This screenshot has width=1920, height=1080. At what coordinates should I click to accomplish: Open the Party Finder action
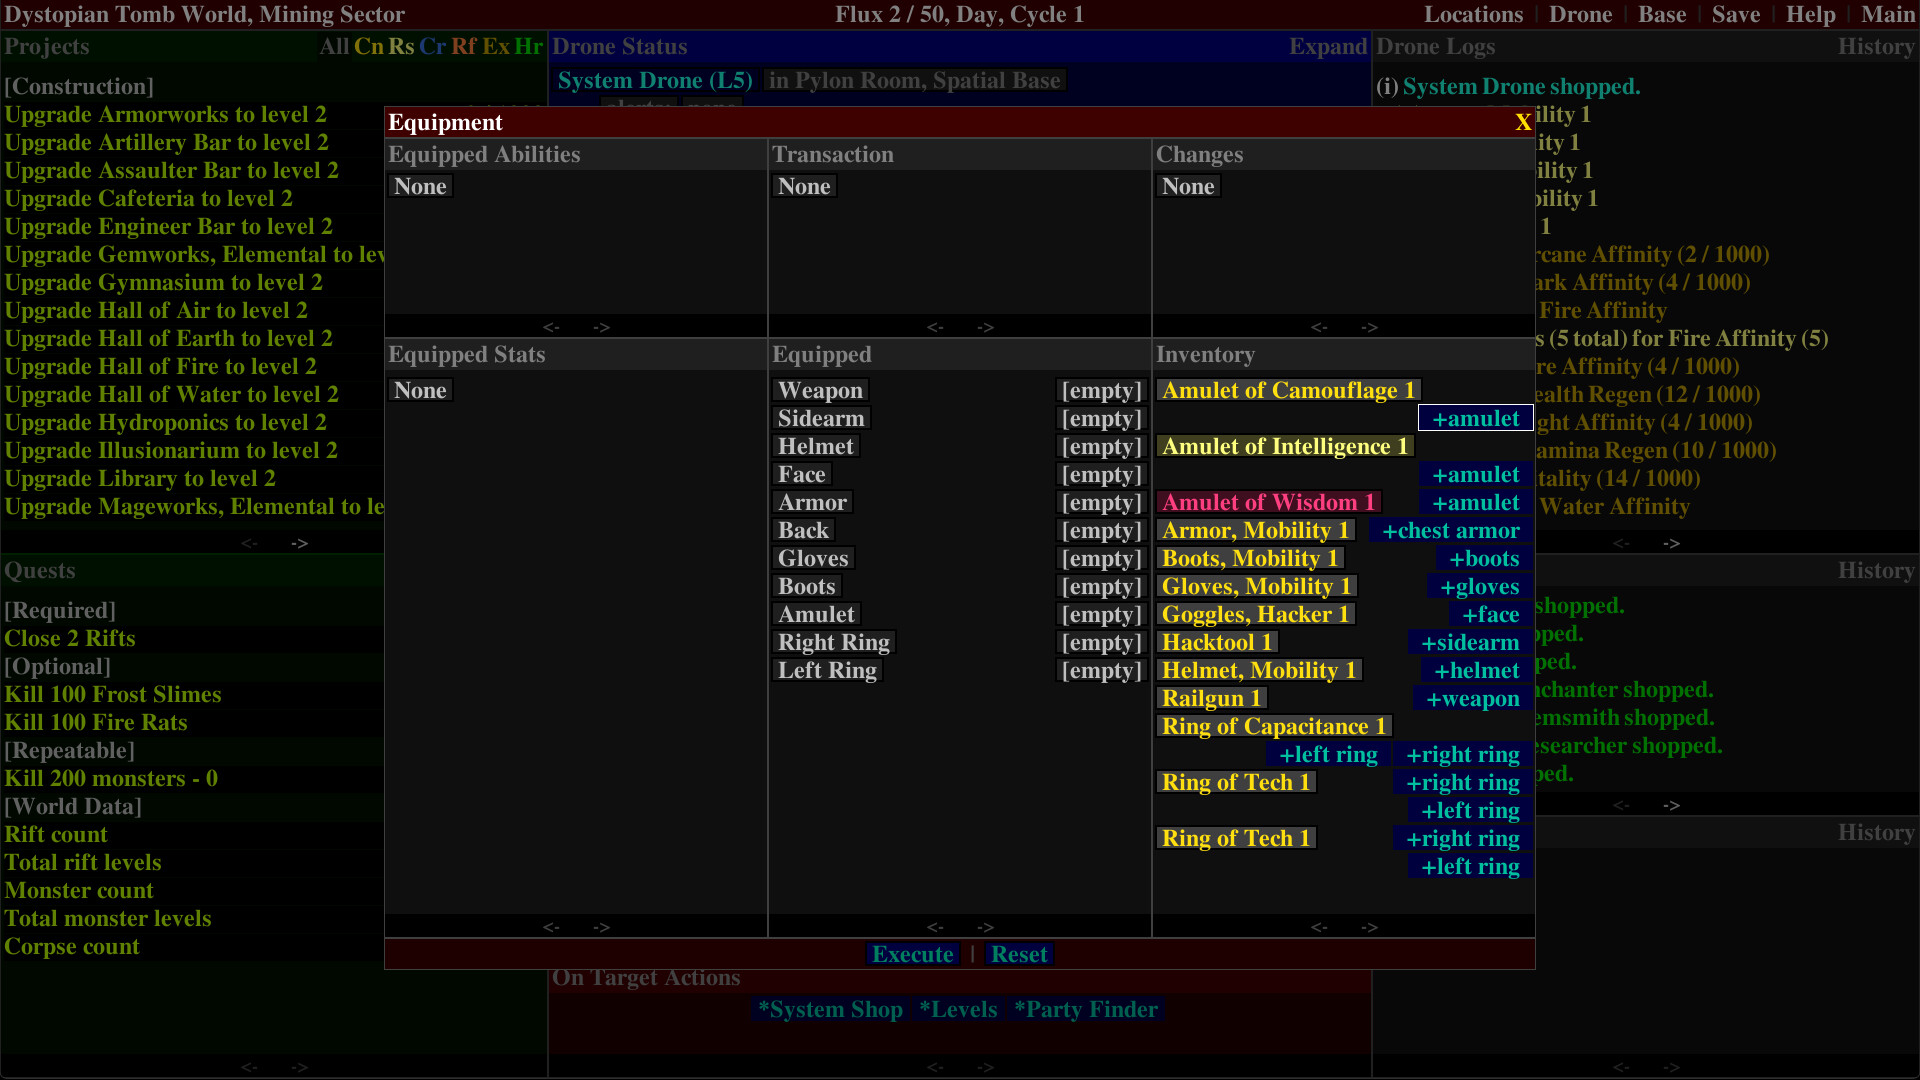point(1085,1009)
